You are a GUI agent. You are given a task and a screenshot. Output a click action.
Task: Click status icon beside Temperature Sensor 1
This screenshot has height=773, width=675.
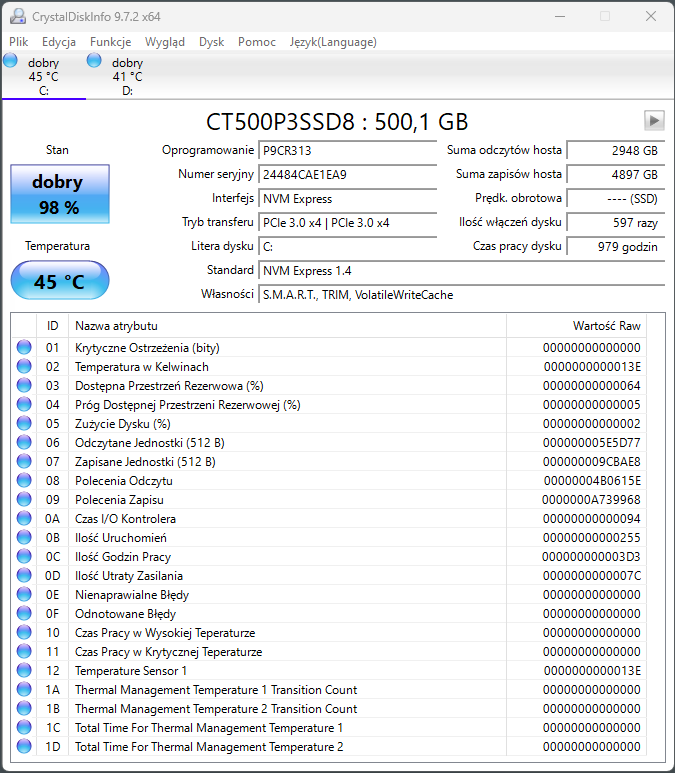(x=24, y=671)
